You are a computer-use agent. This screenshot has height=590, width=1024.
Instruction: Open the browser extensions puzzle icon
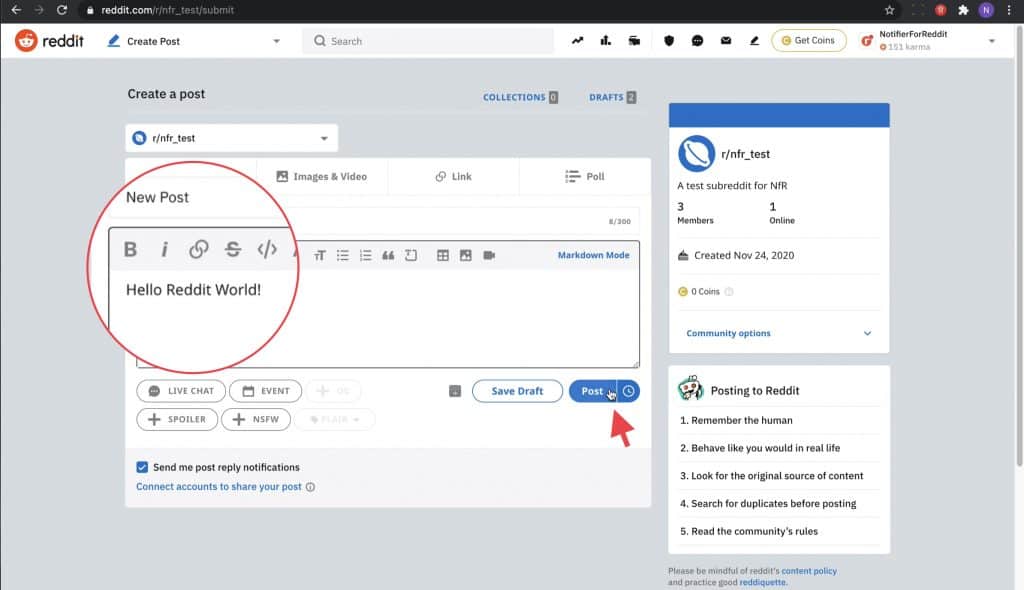963,10
